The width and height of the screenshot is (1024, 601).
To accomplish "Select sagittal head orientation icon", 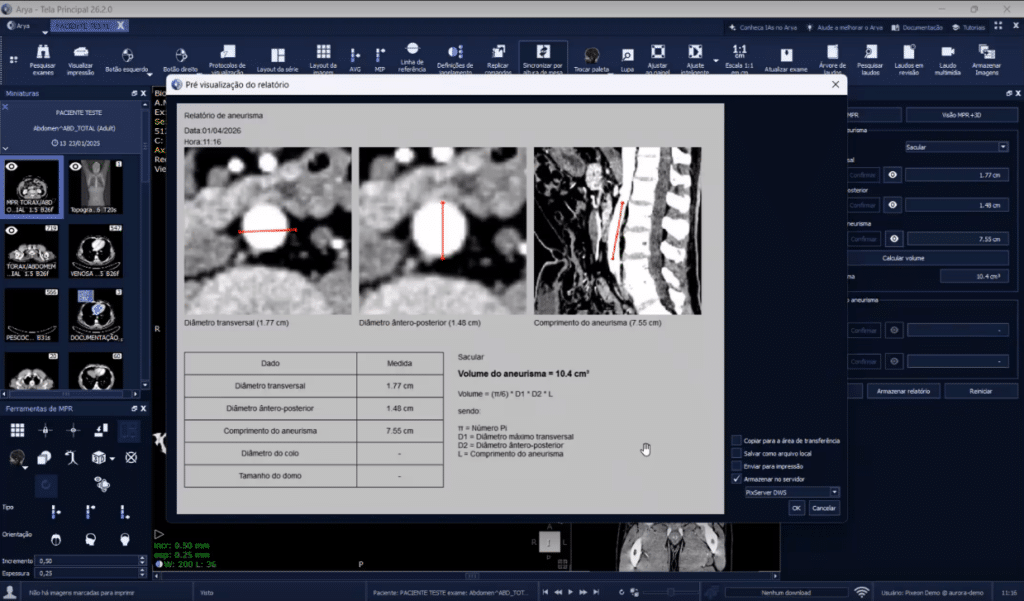I will [90, 539].
